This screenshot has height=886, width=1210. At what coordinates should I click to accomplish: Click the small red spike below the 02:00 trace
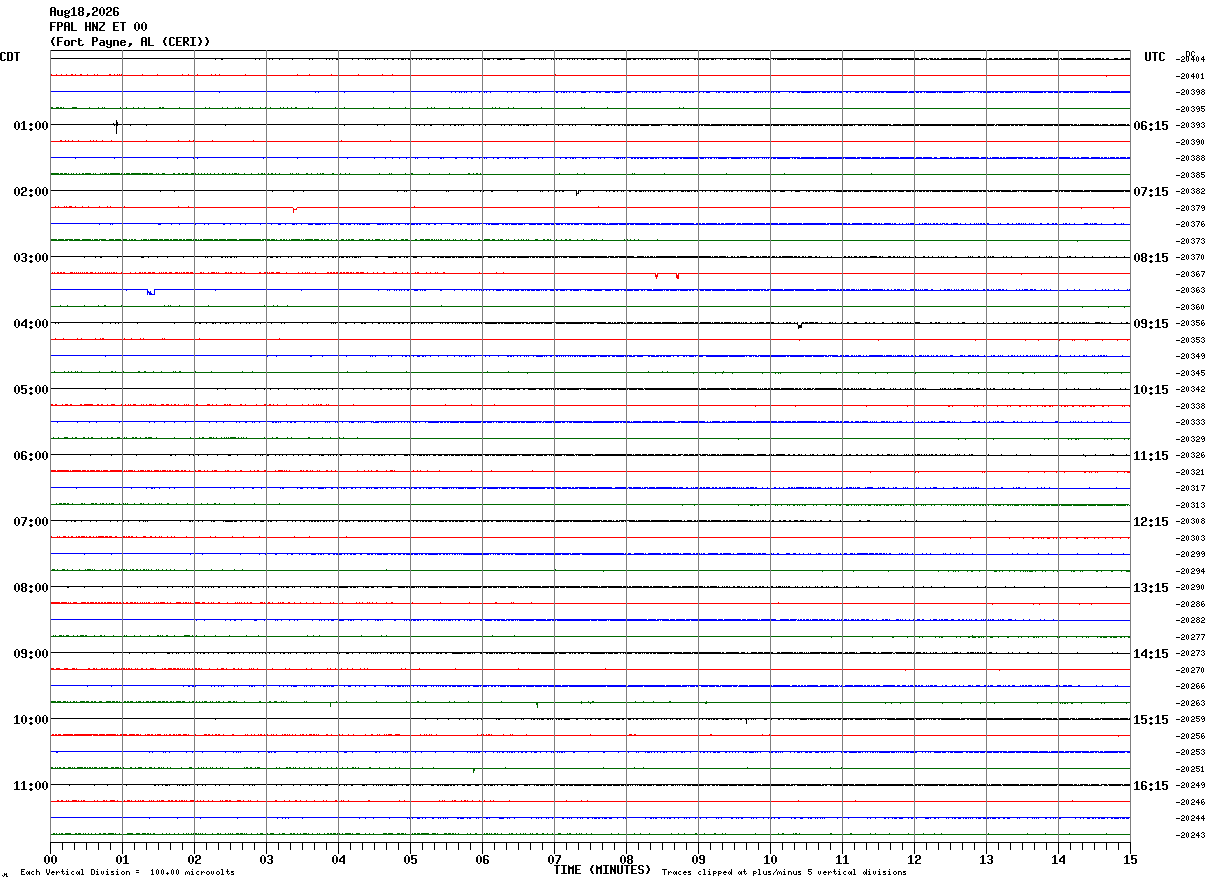[294, 209]
